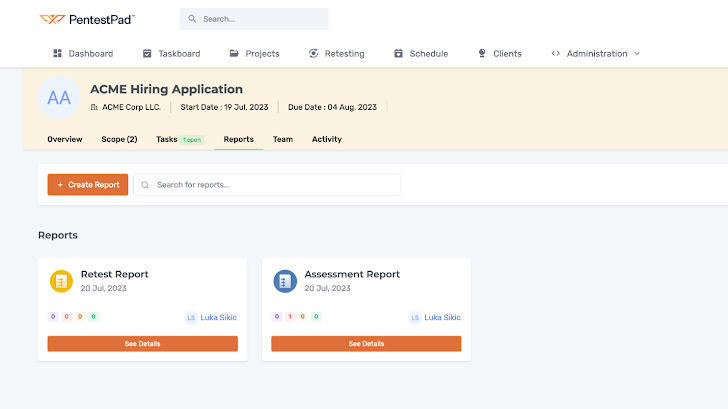
Task: Click the yellow Retest Report icon
Action: (61, 282)
